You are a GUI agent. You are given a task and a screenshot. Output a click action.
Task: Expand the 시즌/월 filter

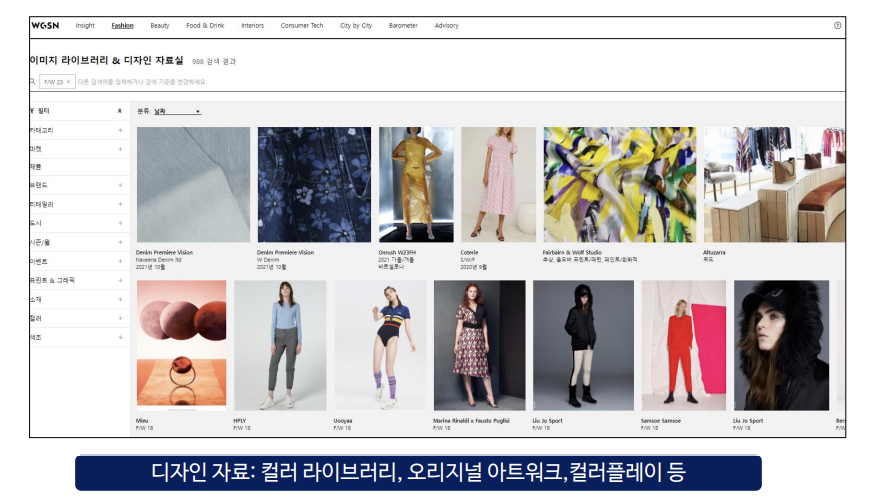pos(120,242)
